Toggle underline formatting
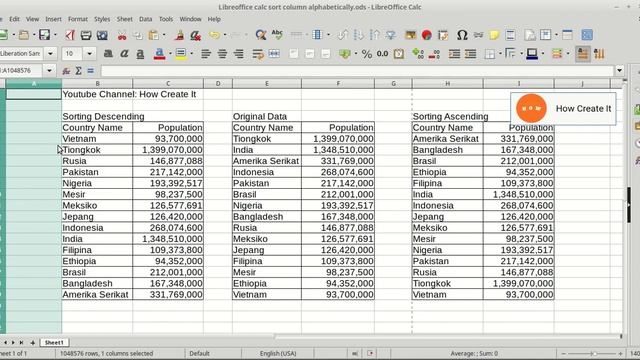 [x=140, y=54]
